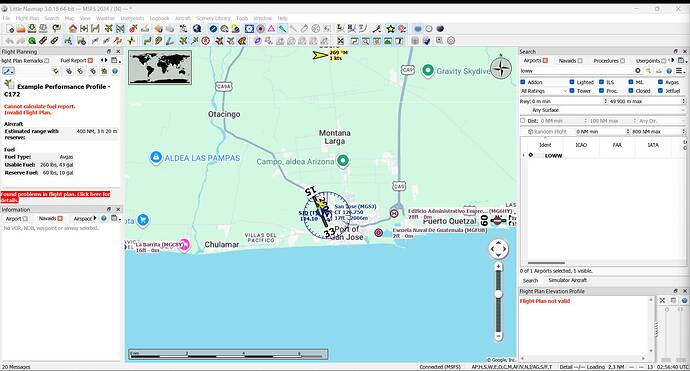Switch to Simulator Aircraft bottom tab
The width and height of the screenshot is (690, 371).
(567, 280)
